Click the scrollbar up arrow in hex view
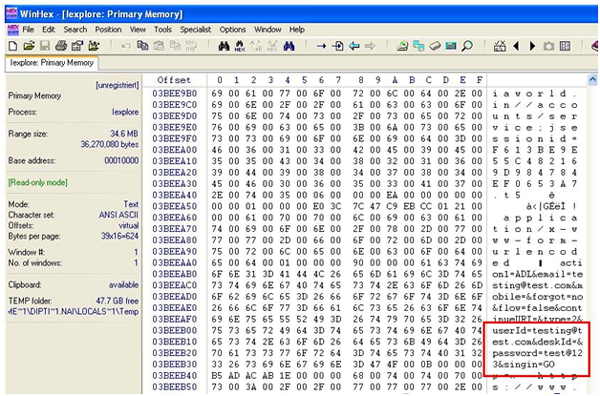The height and width of the screenshot is (396, 600). [592, 80]
